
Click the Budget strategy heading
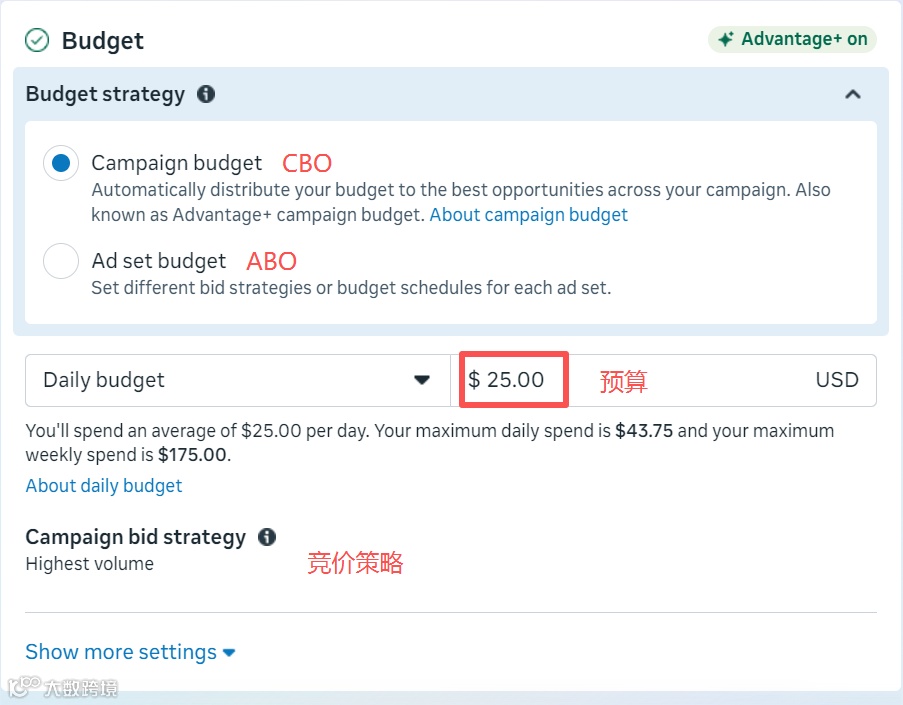coord(105,94)
